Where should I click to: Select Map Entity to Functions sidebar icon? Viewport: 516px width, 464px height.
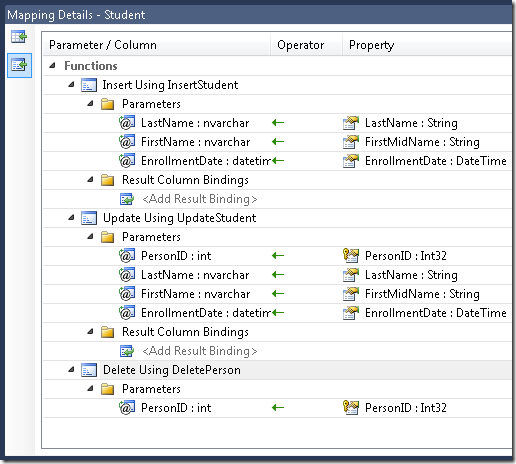coord(19,65)
